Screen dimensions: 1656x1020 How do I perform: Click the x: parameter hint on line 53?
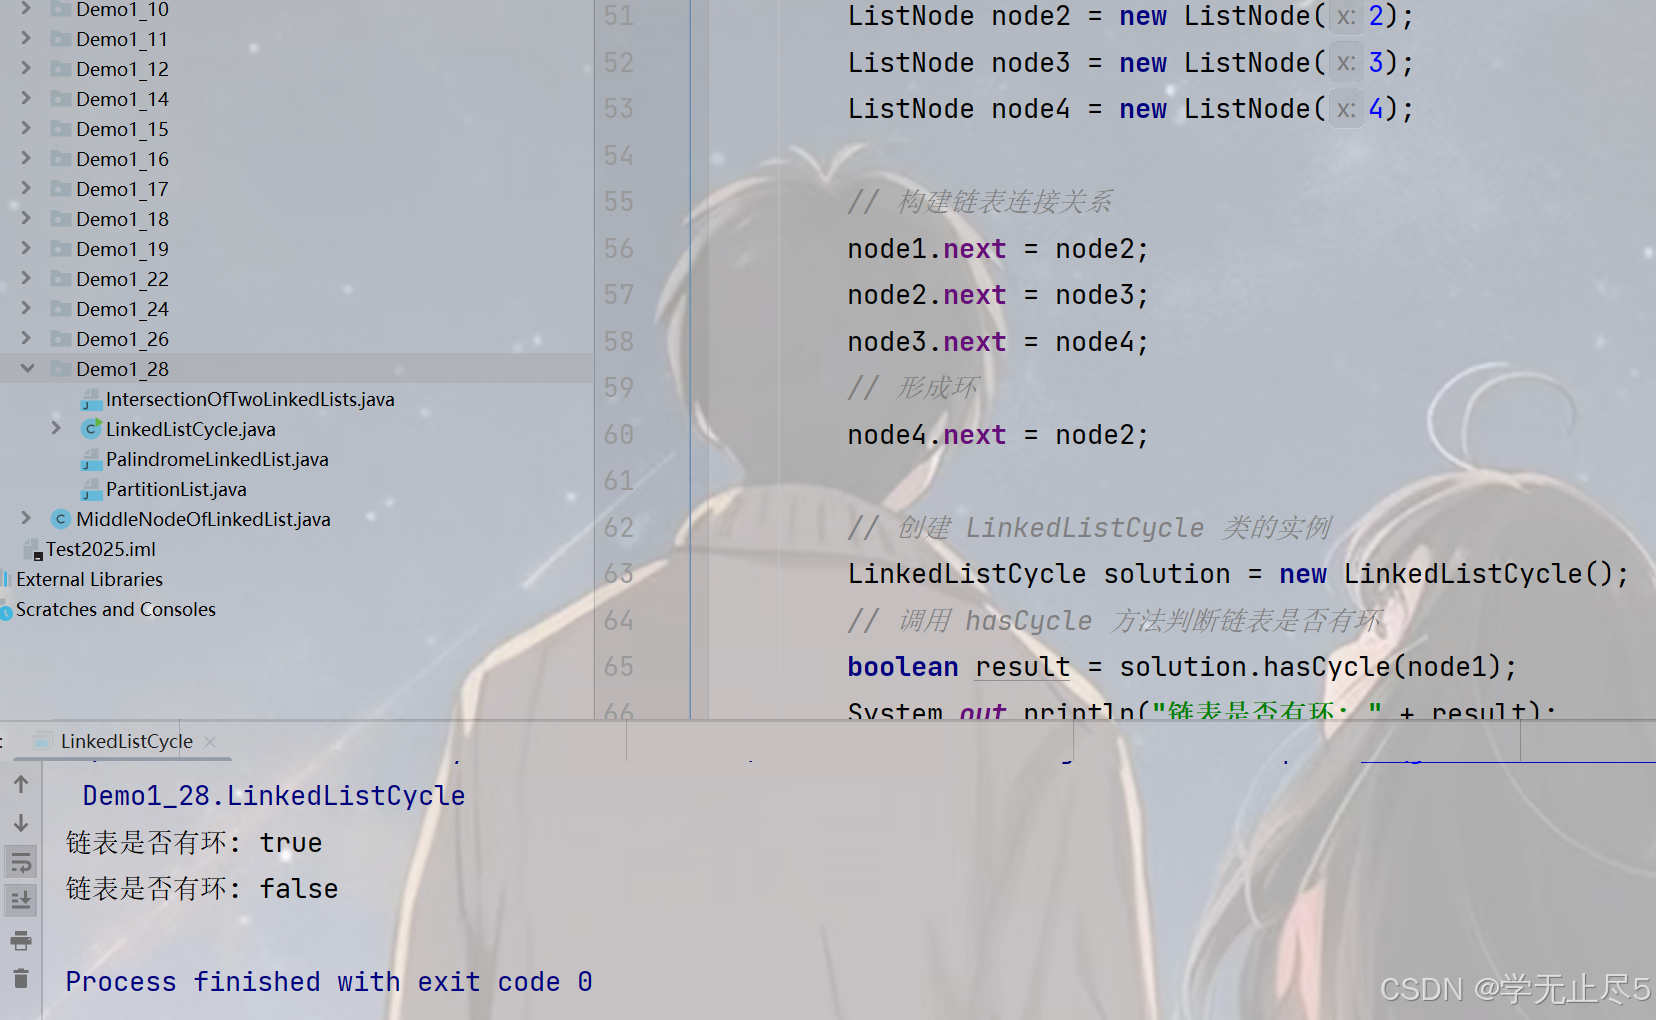point(1346,109)
